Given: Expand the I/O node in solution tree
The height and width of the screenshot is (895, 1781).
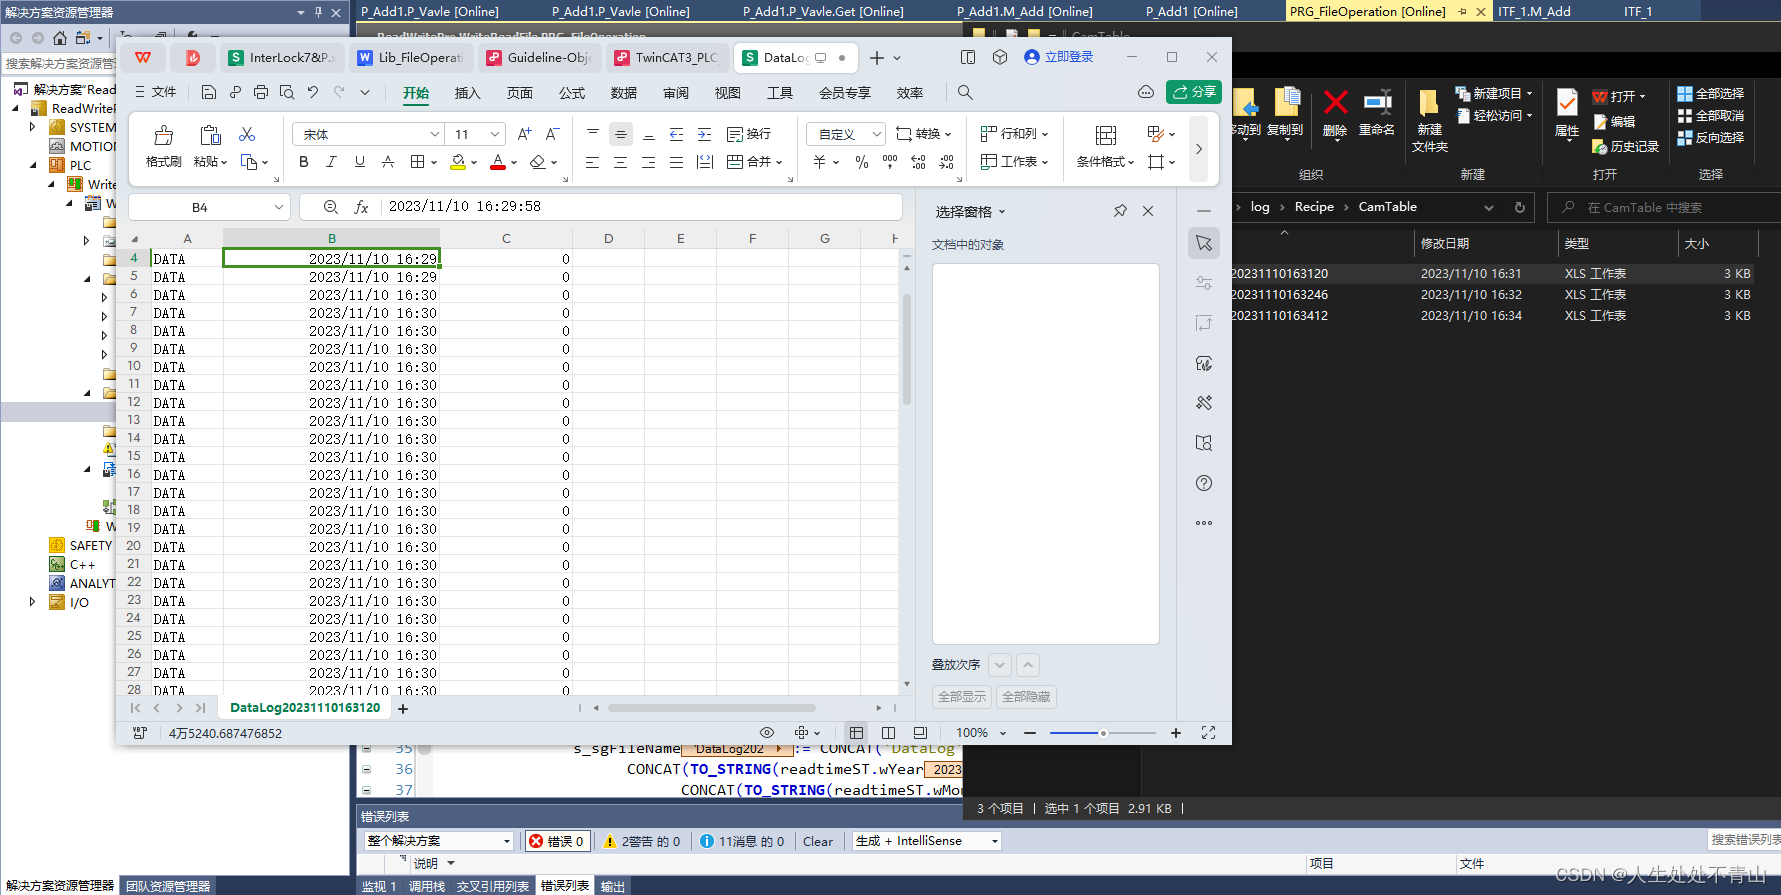Looking at the screenshot, I should click(32, 602).
